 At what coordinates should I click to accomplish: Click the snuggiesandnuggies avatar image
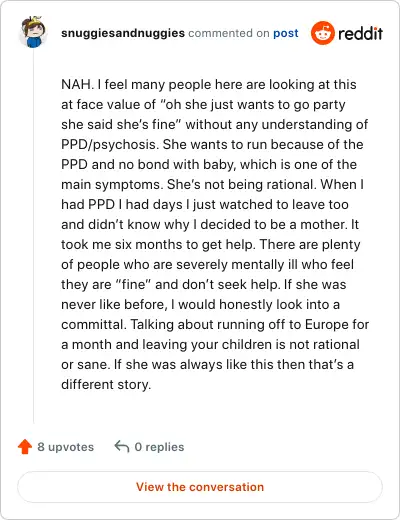tap(33, 32)
